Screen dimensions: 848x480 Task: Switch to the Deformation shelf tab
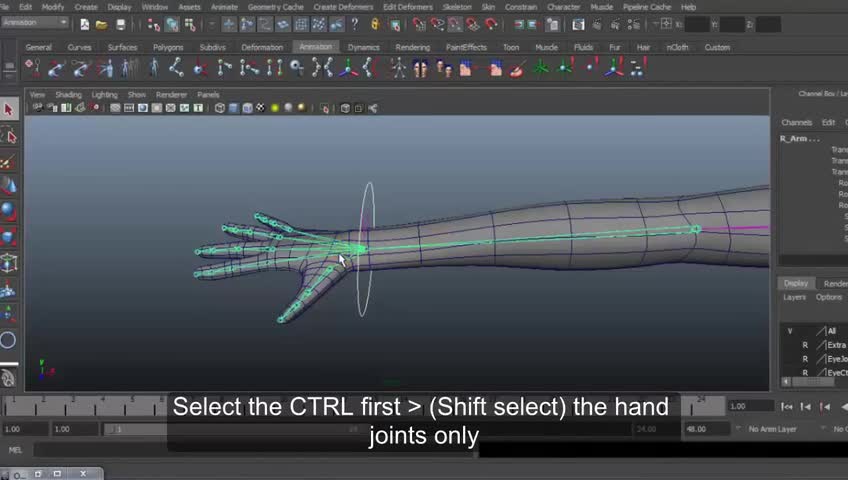coord(262,48)
